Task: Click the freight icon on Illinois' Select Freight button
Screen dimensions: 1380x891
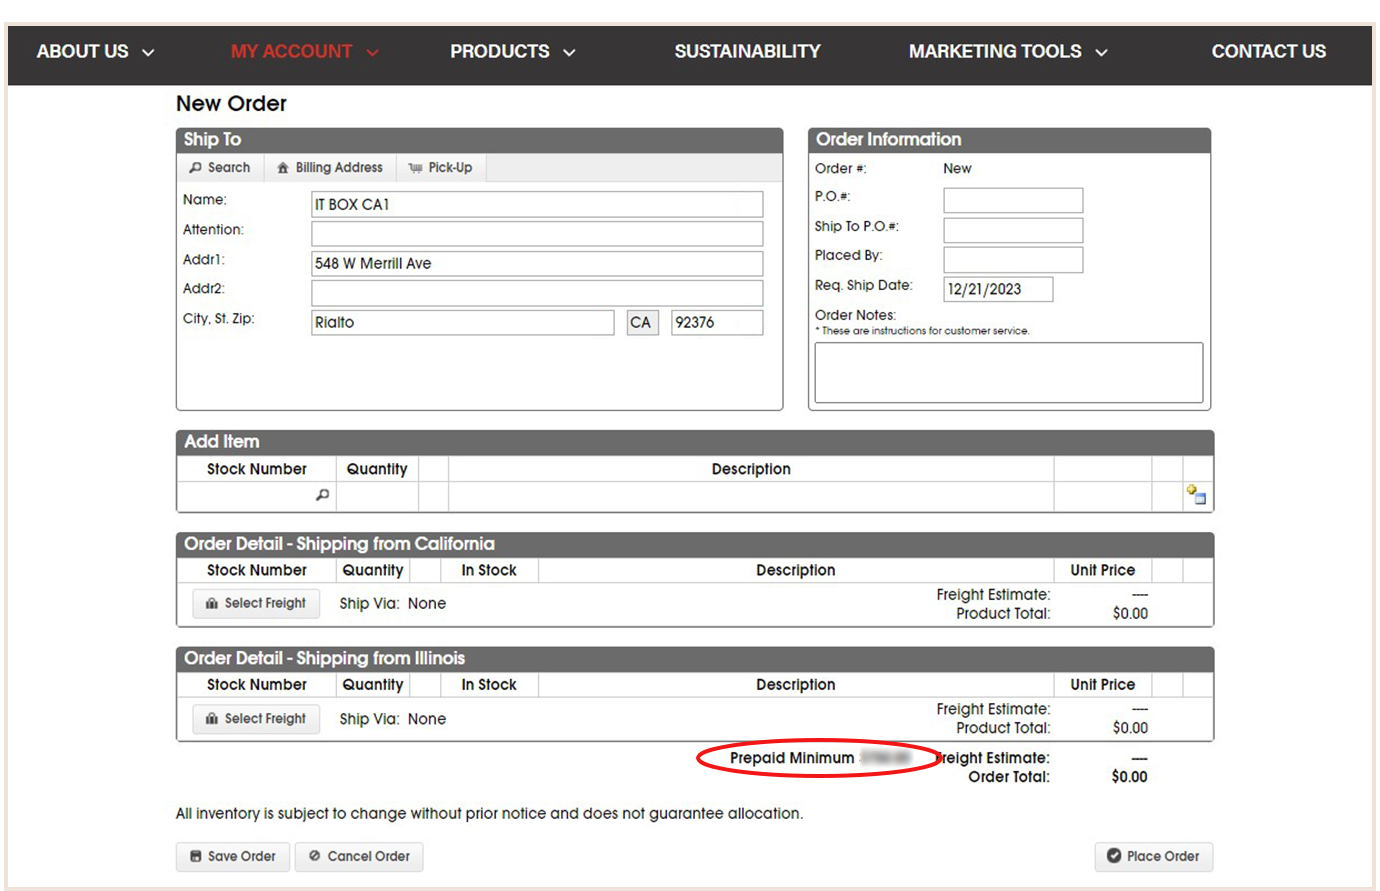Action: click(213, 718)
